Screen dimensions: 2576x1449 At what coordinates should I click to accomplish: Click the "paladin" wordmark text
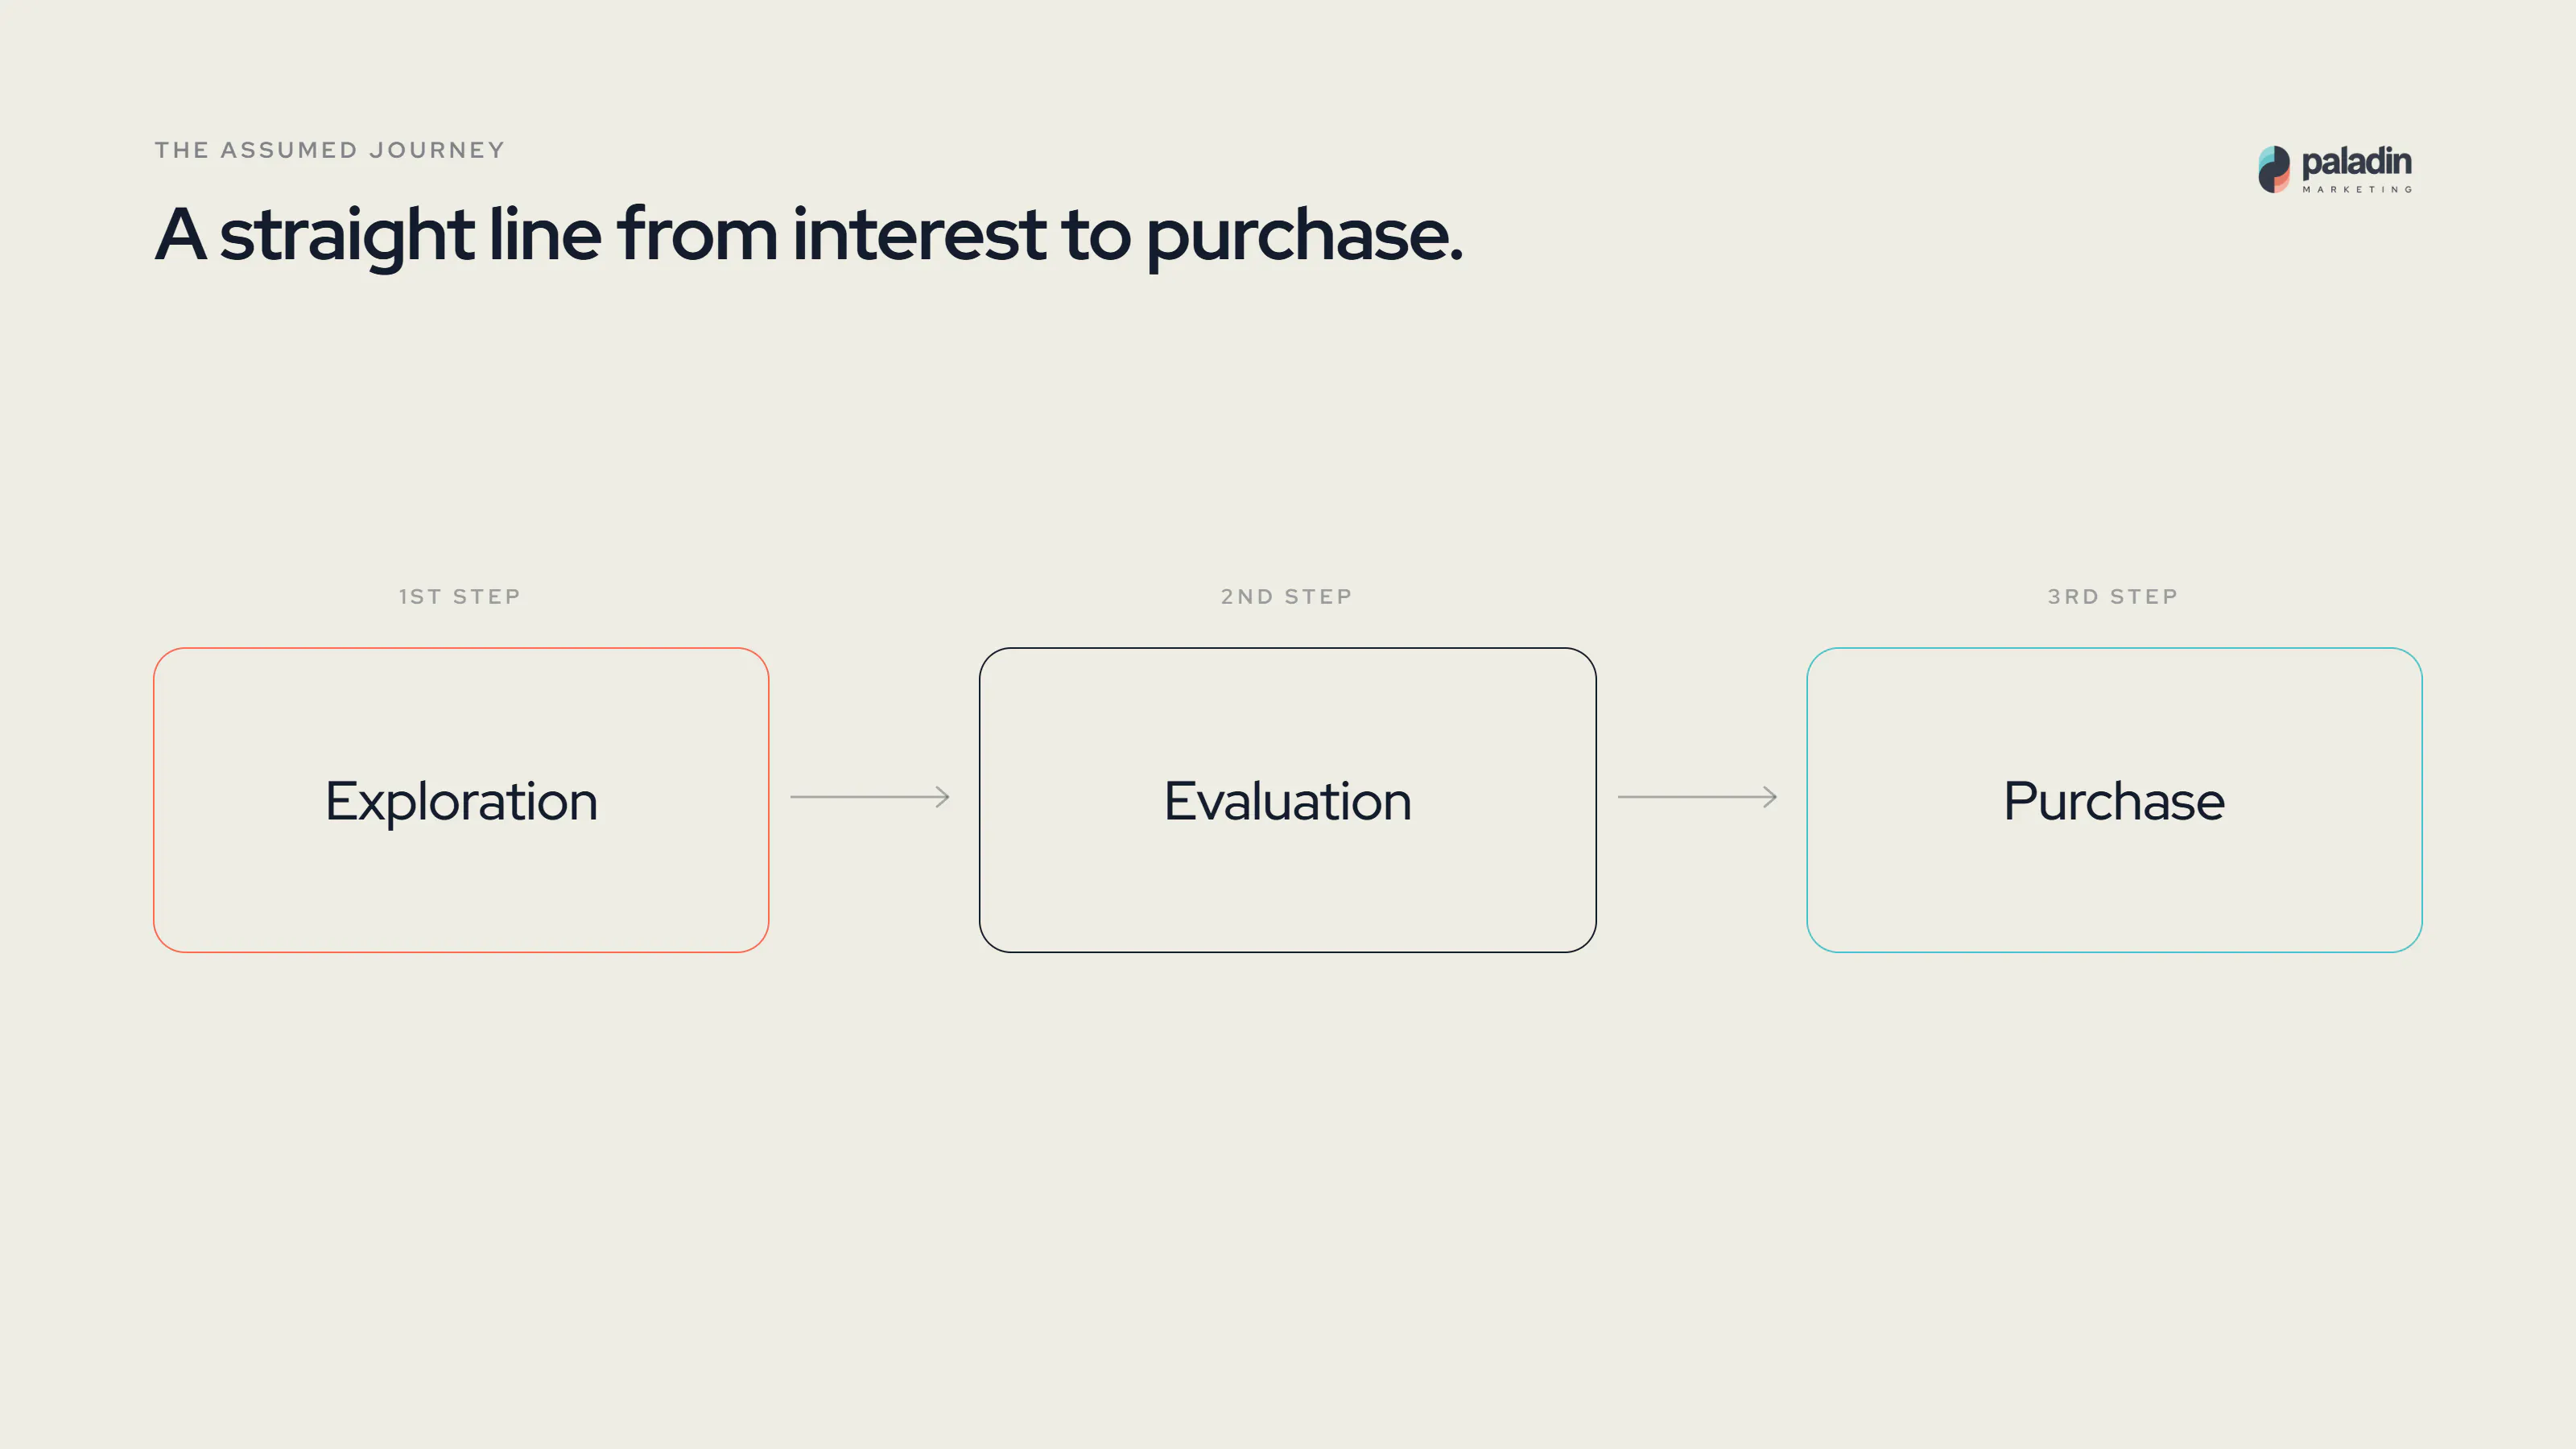pos(2356,162)
